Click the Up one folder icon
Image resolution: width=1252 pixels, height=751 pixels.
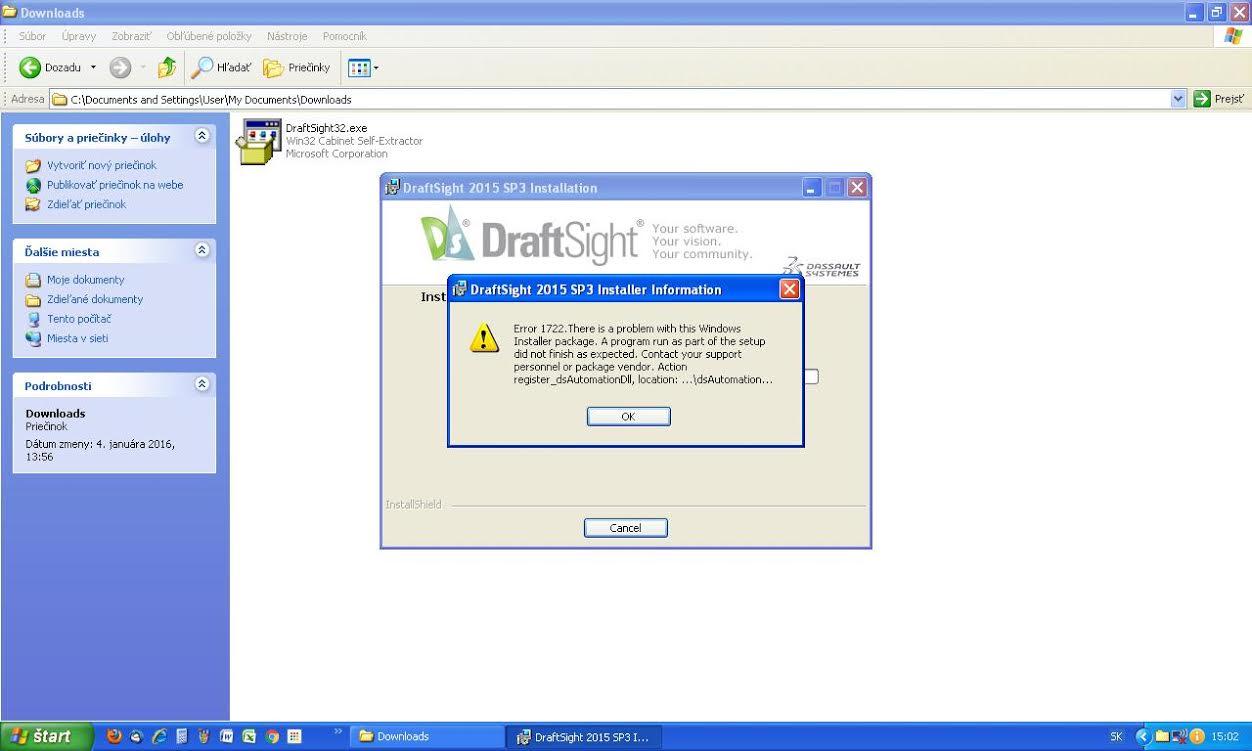pyautogui.click(x=167, y=68)
